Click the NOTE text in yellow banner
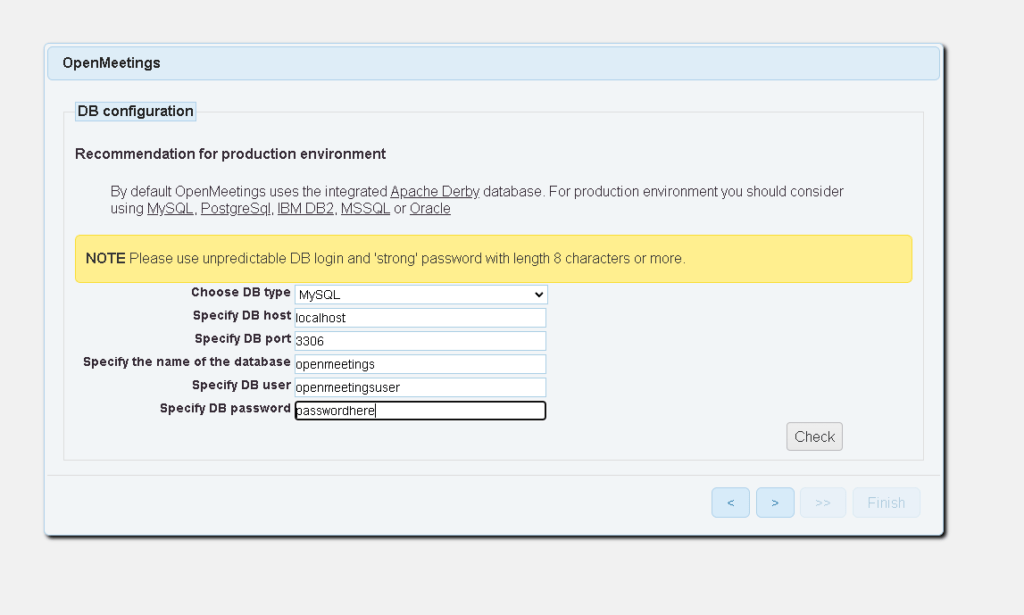 click(x=105, y=259)
